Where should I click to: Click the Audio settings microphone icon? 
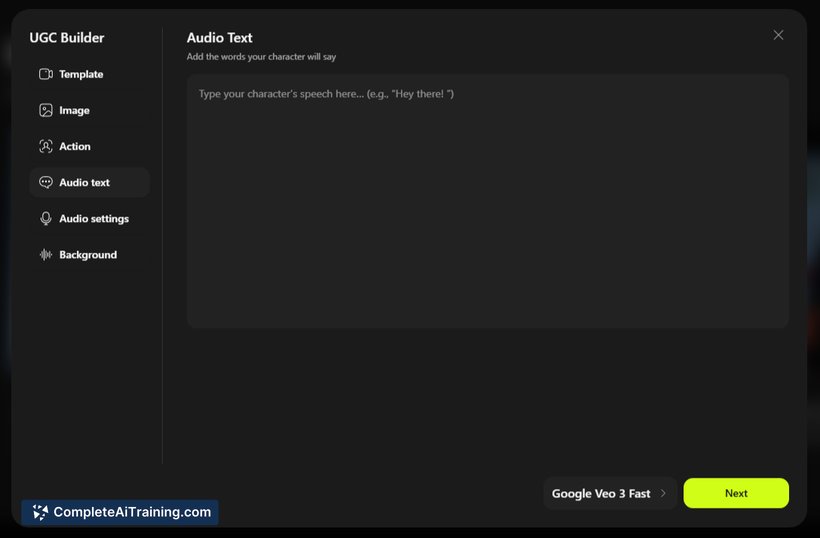point(45,219)
